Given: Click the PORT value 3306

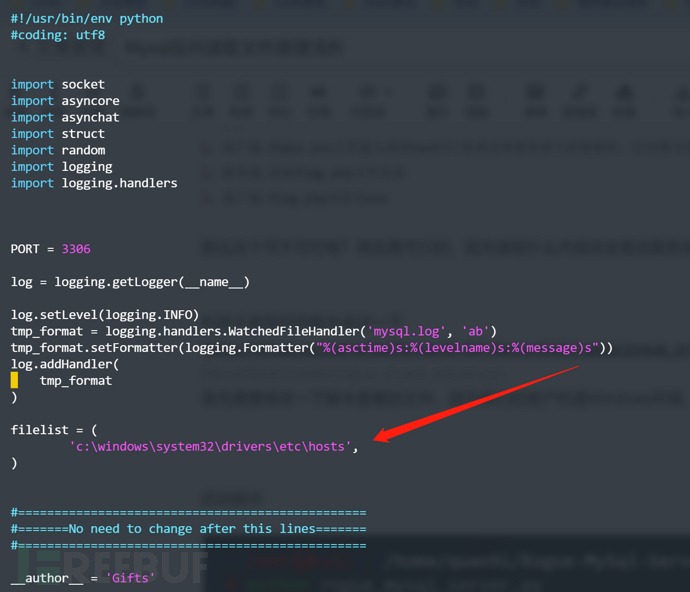Looking at the screenshot, I should pos(76,249).
